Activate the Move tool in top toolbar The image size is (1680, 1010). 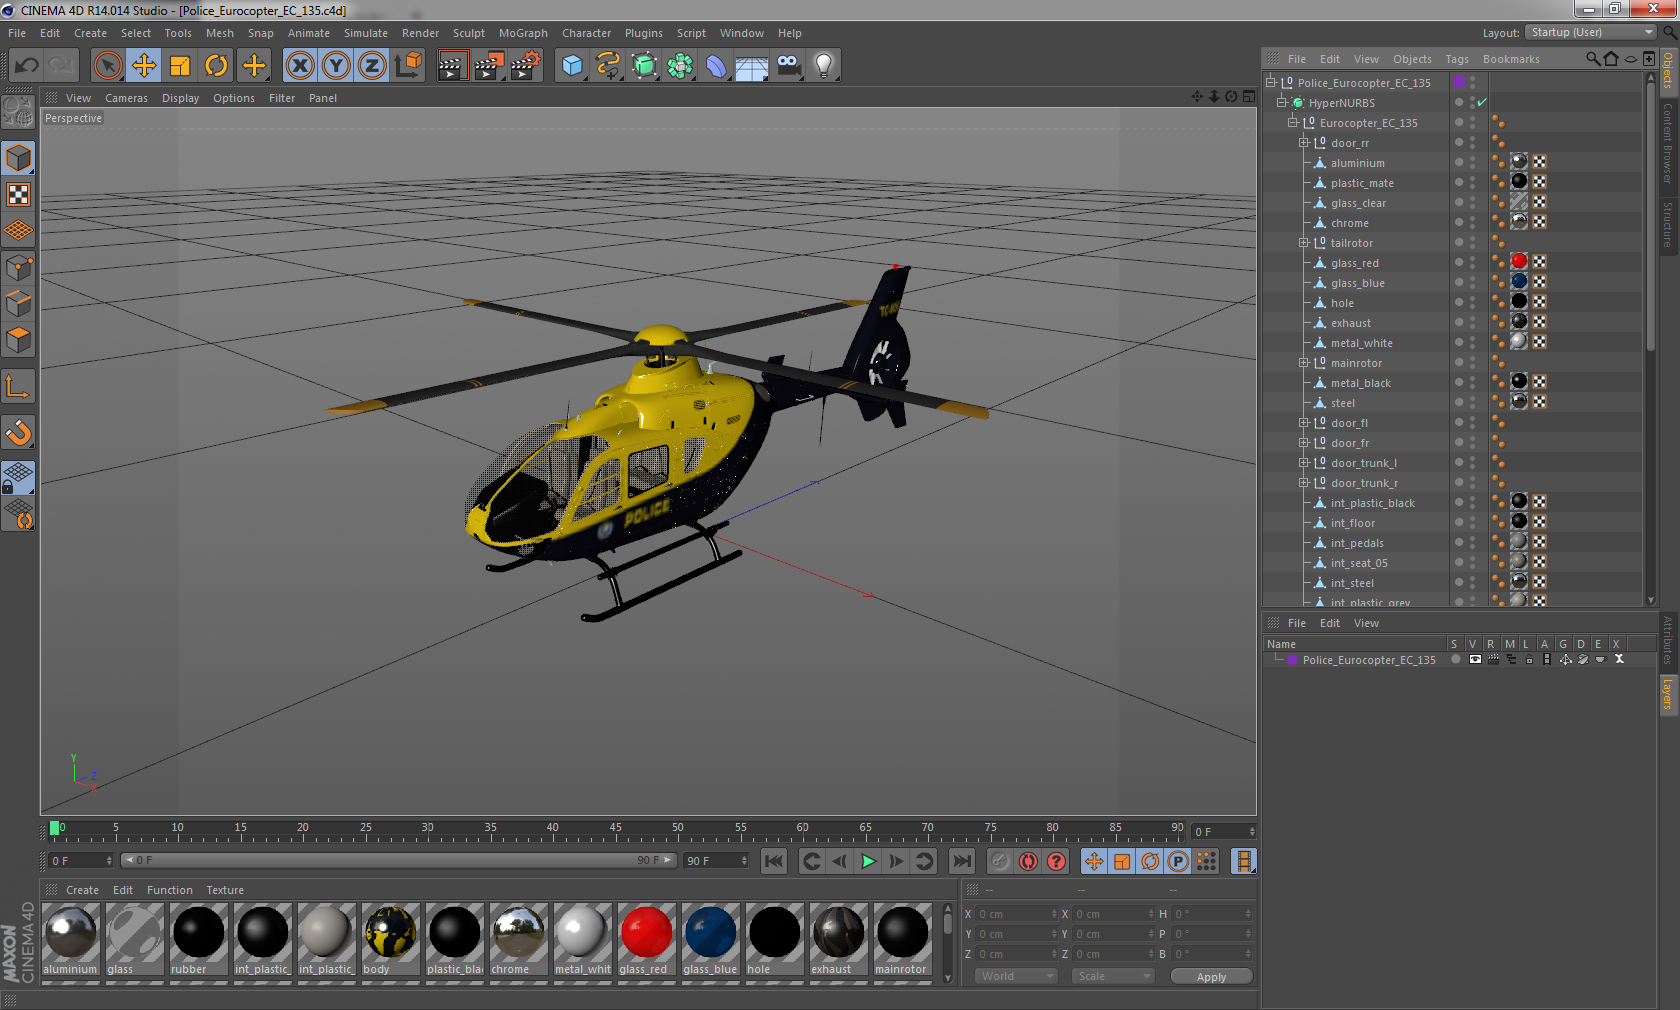click(x=144, y=66)
